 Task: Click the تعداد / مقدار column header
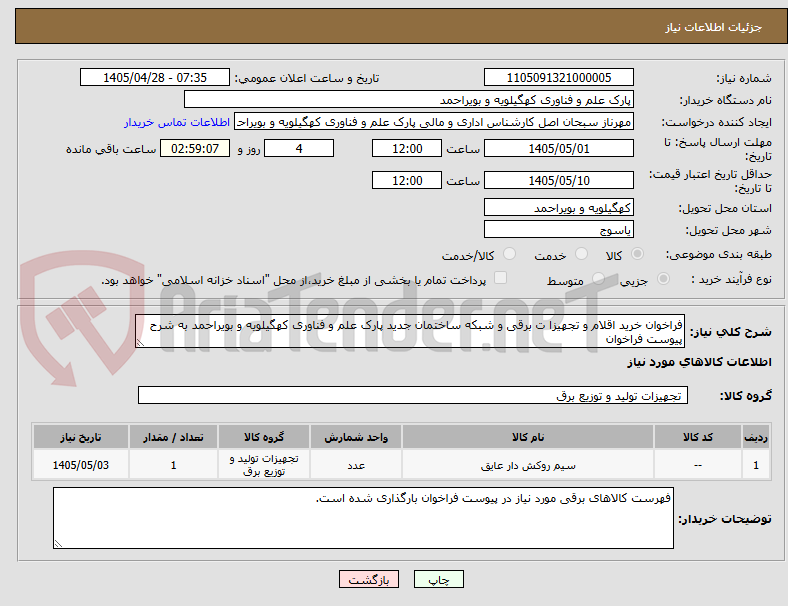pos(173,437)
